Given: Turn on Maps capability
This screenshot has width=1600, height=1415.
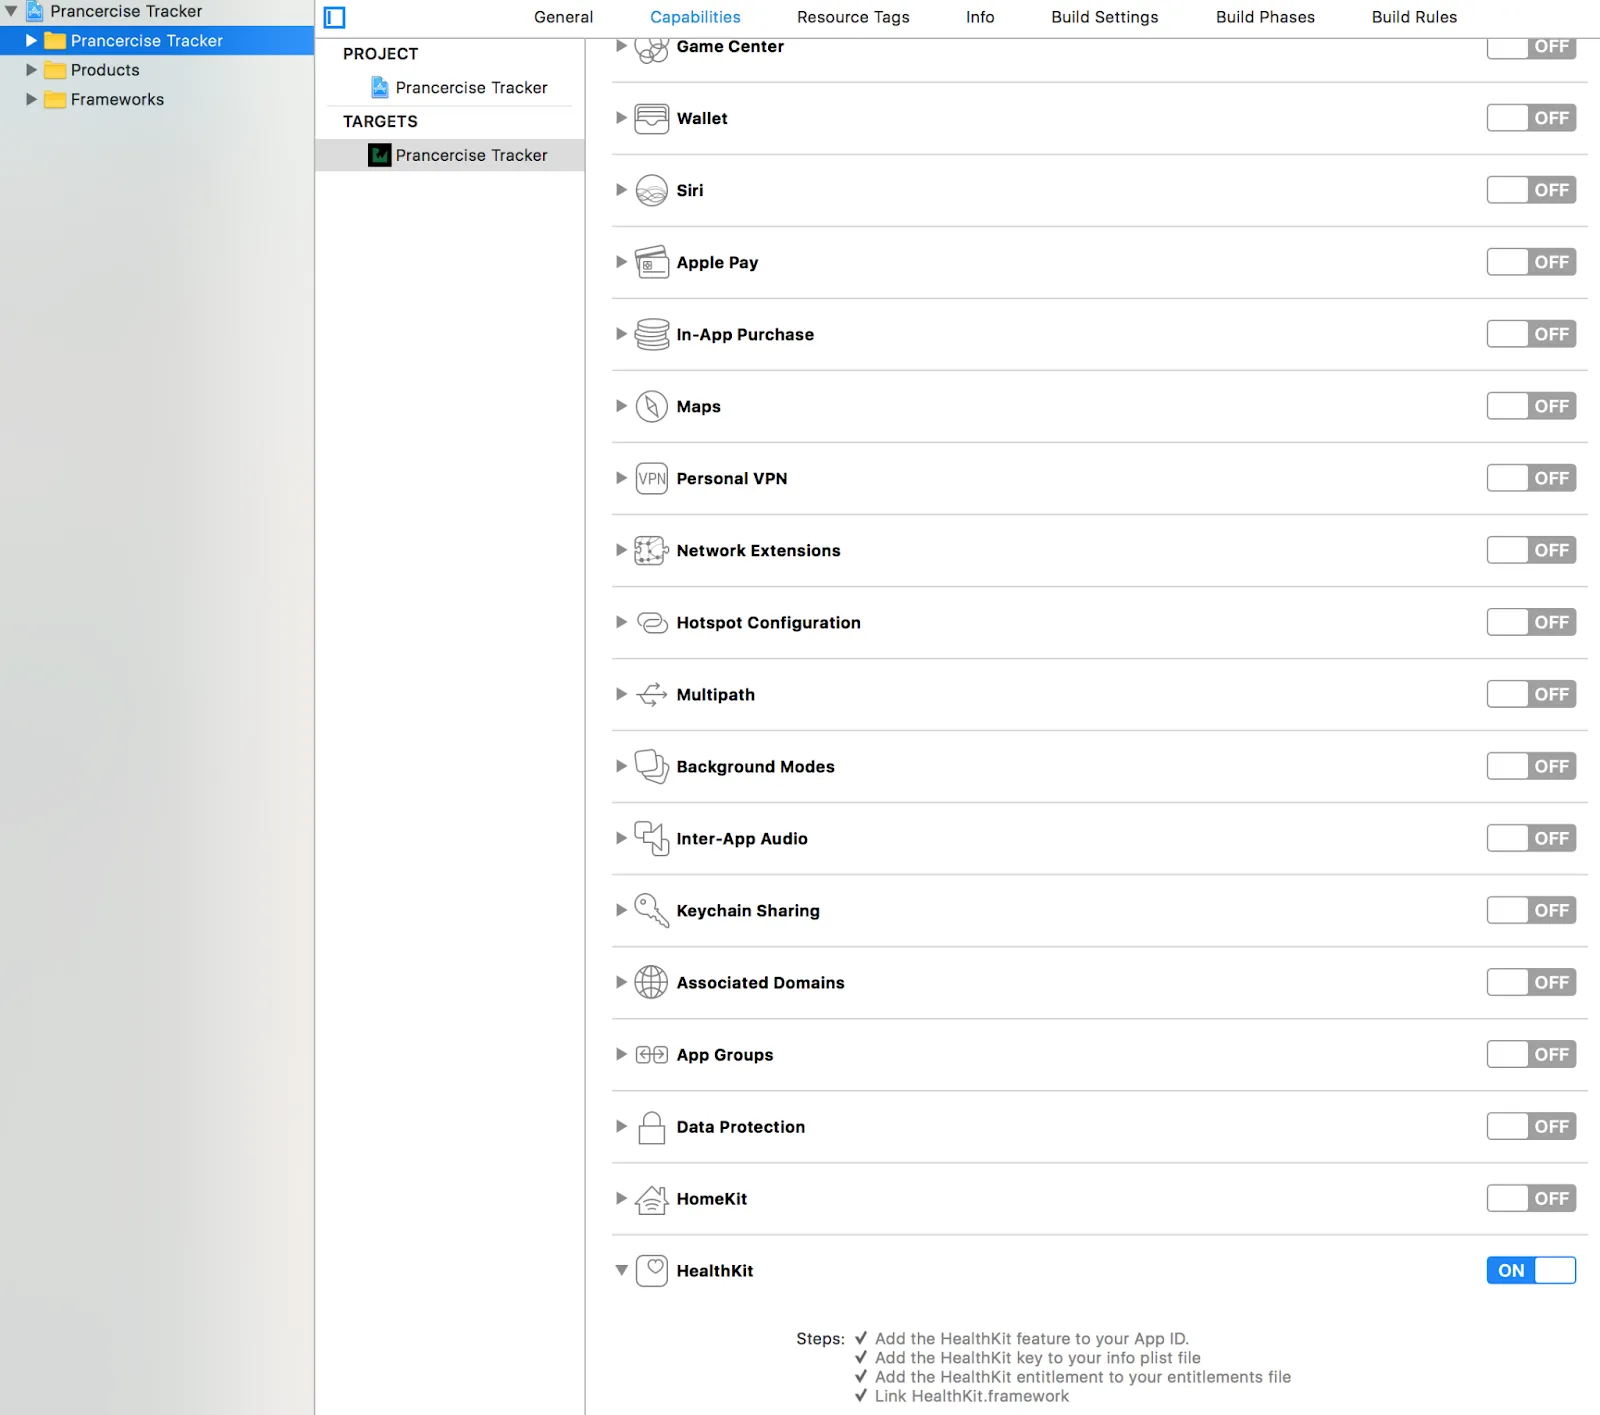Looking at the screenshot, I should 1531,406.
